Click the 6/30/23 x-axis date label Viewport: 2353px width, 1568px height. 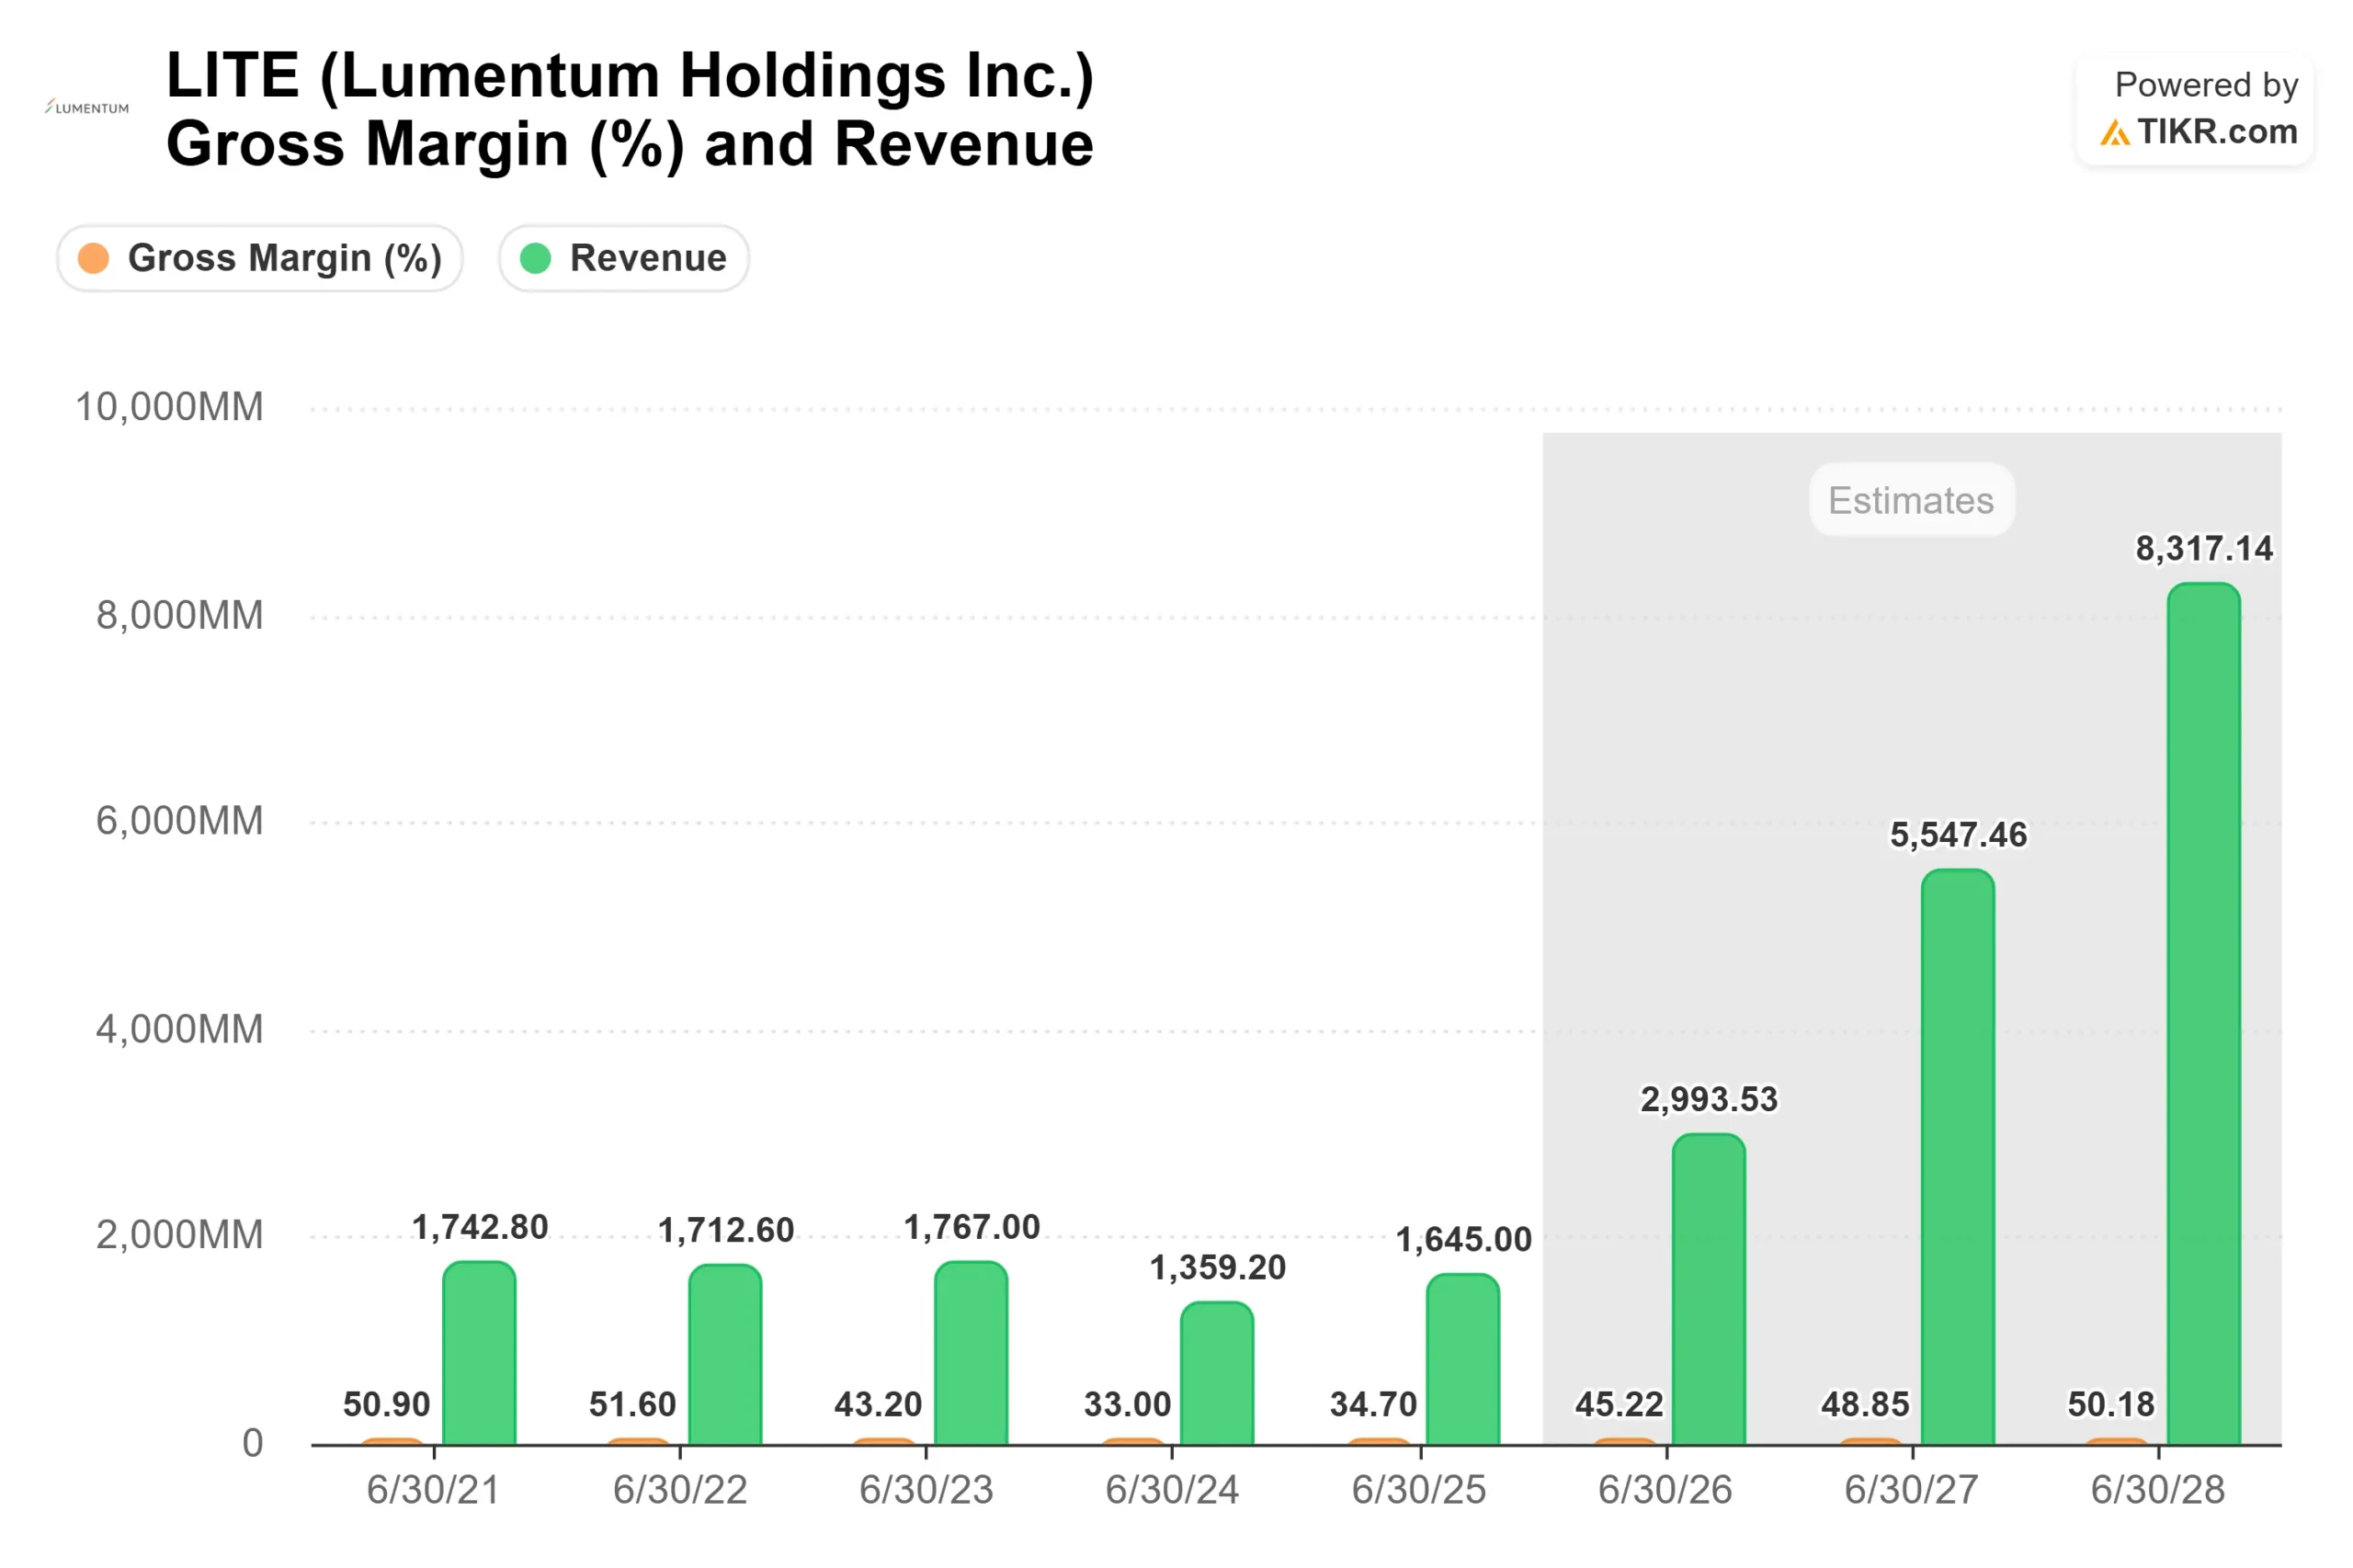(x=926, y=1490)
